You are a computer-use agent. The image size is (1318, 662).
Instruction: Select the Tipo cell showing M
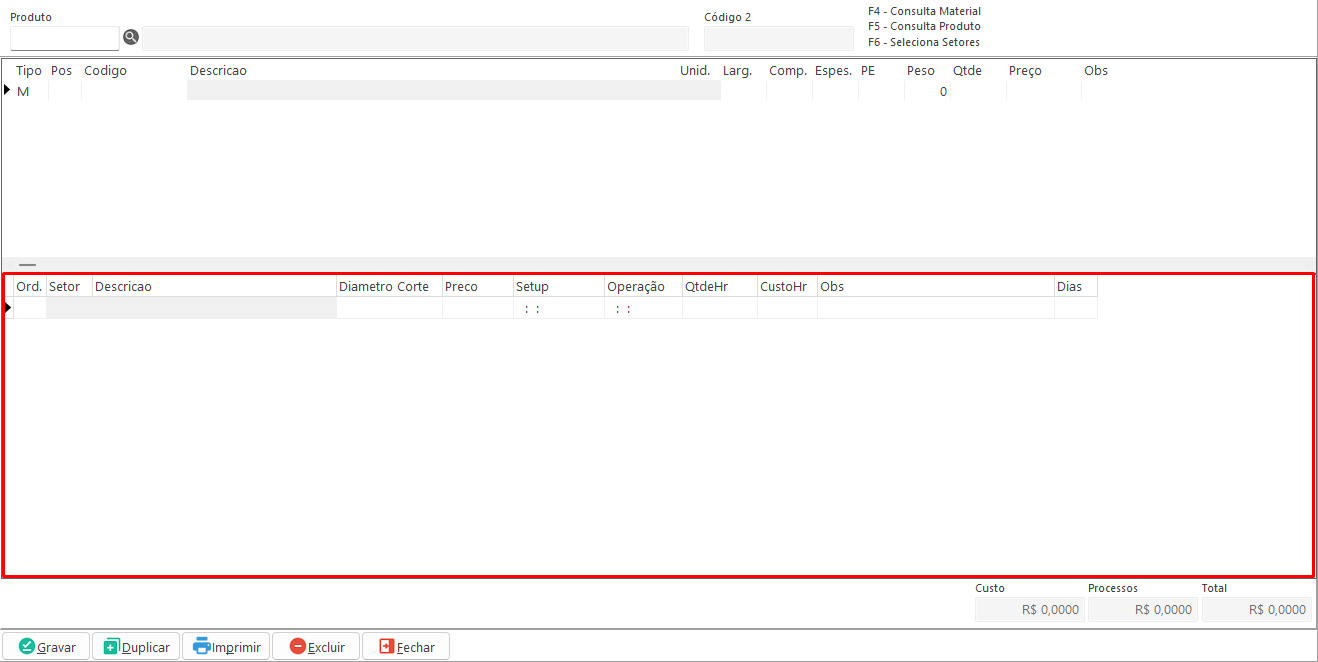pyautogui.click(x=24, y=91)
